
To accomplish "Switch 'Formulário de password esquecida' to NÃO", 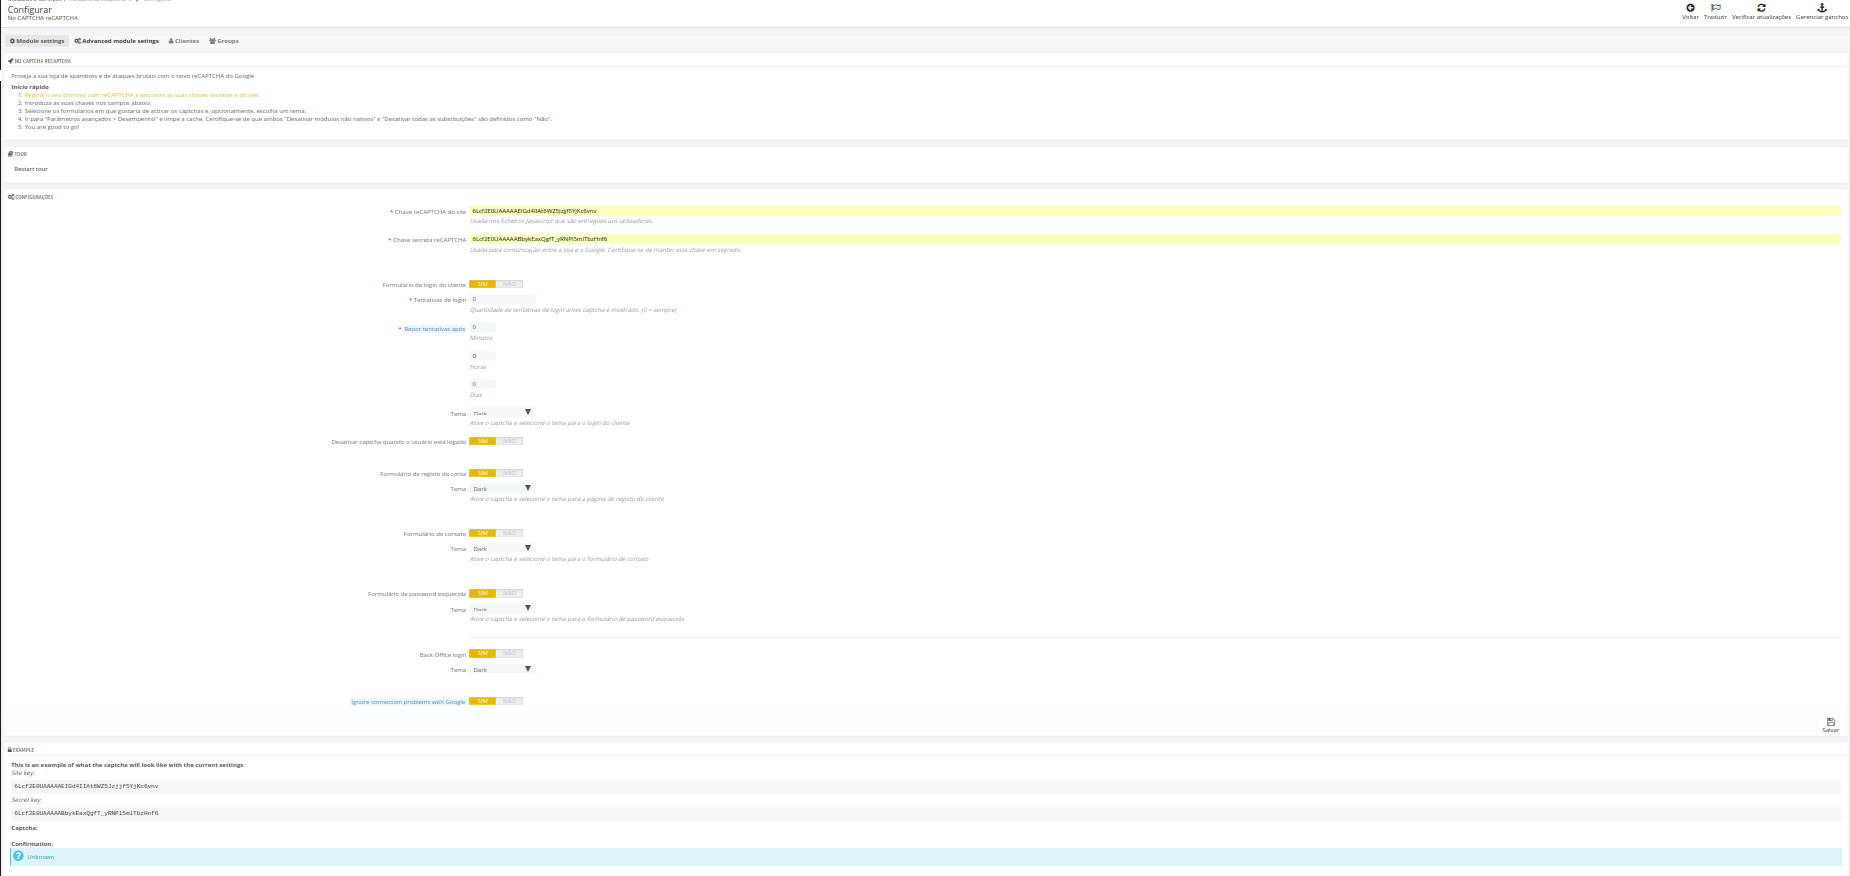I will [x=509, y=593].
